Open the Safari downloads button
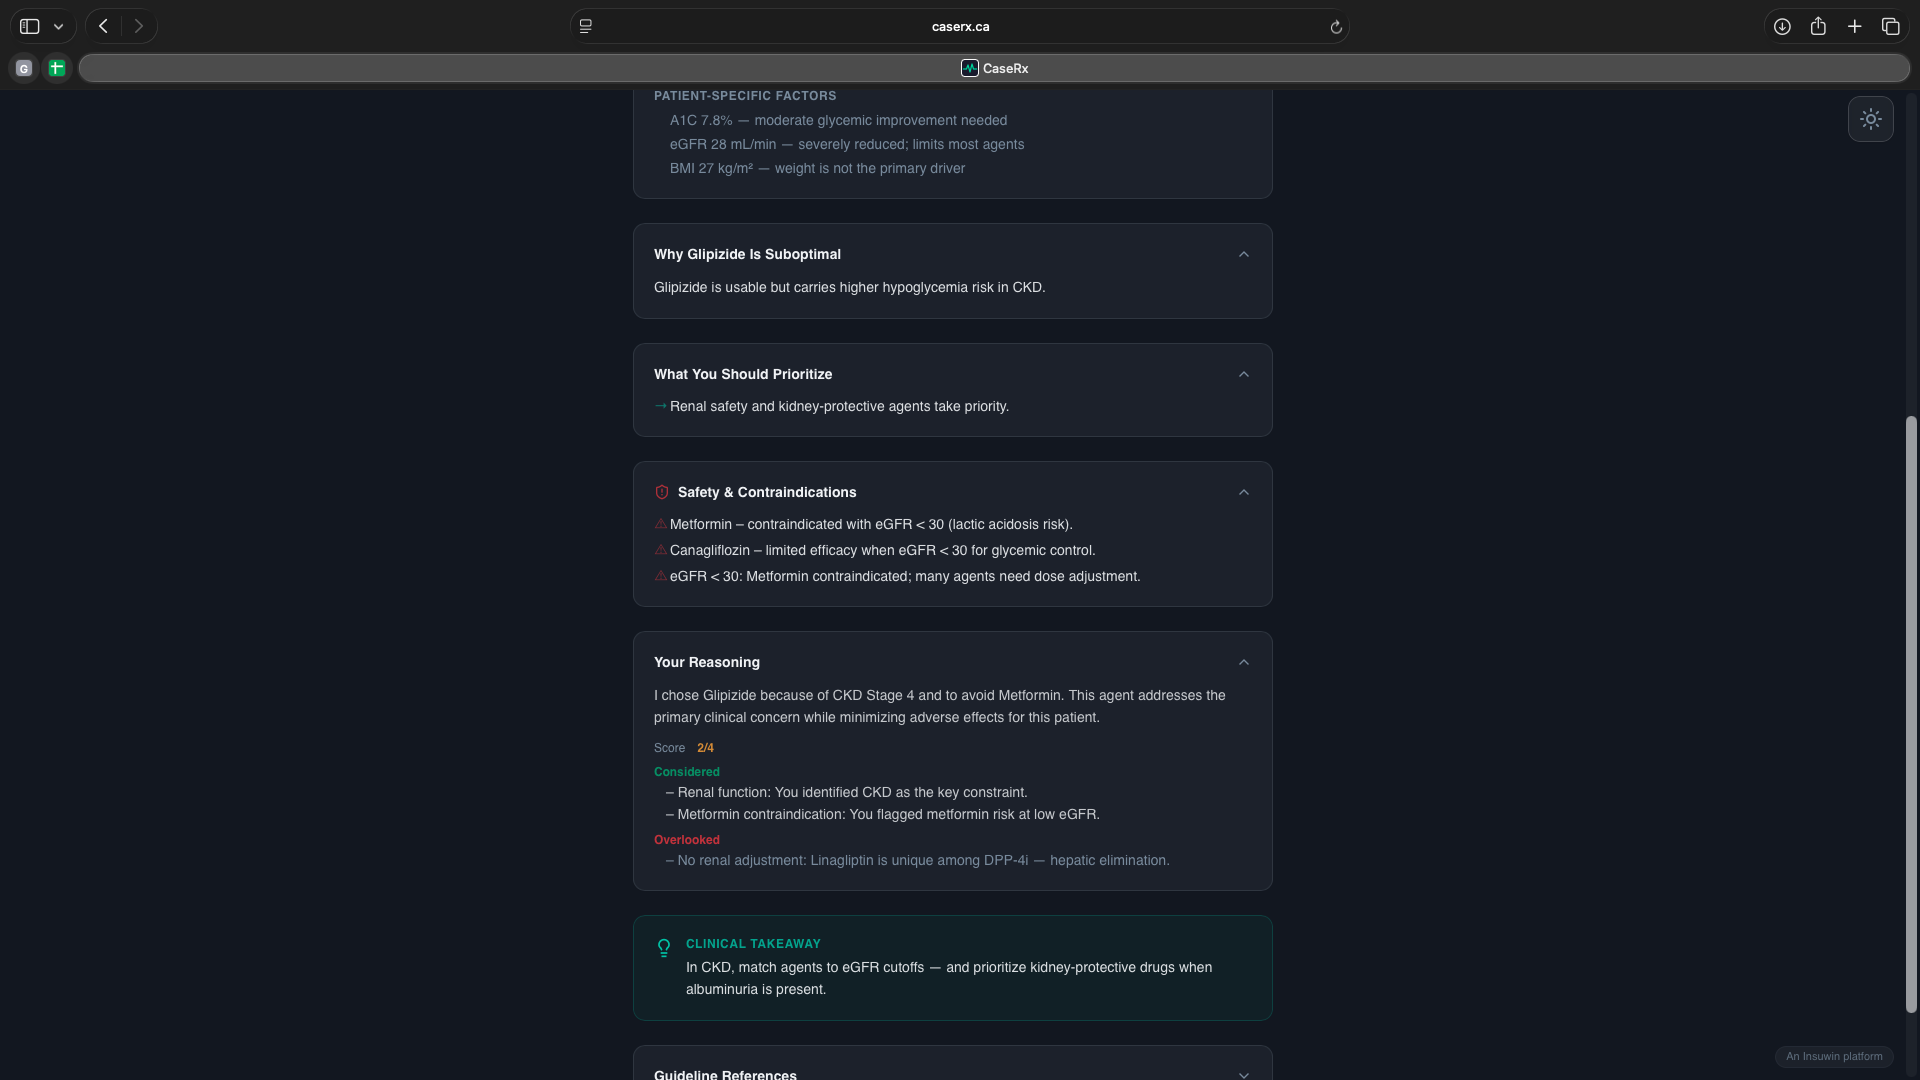Viewport: 1920px width, 1080px height. click(1781, 26)
